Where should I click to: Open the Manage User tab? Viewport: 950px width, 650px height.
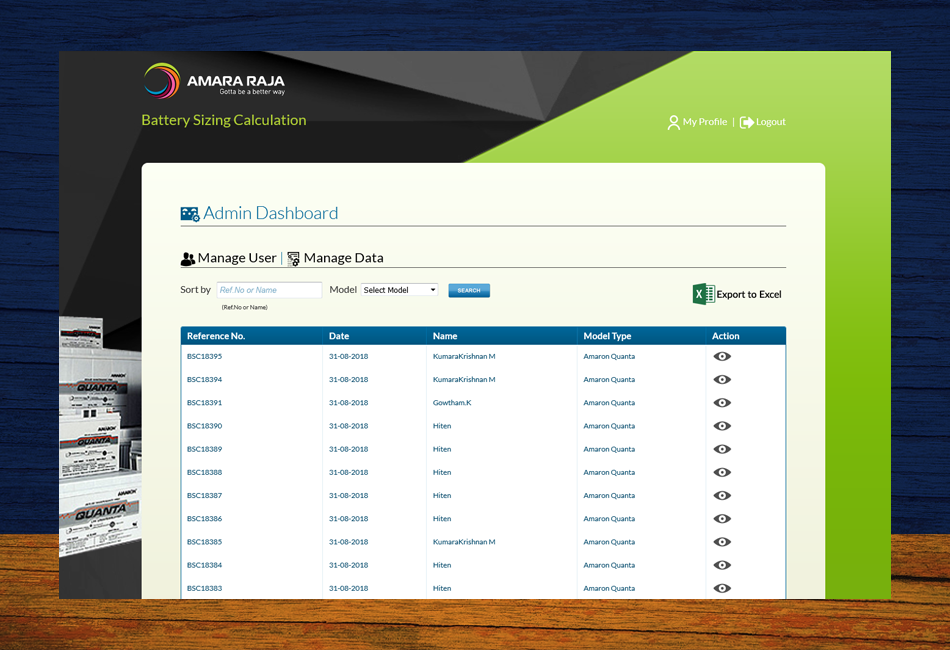pyautogui.click(x=236, y=258)
